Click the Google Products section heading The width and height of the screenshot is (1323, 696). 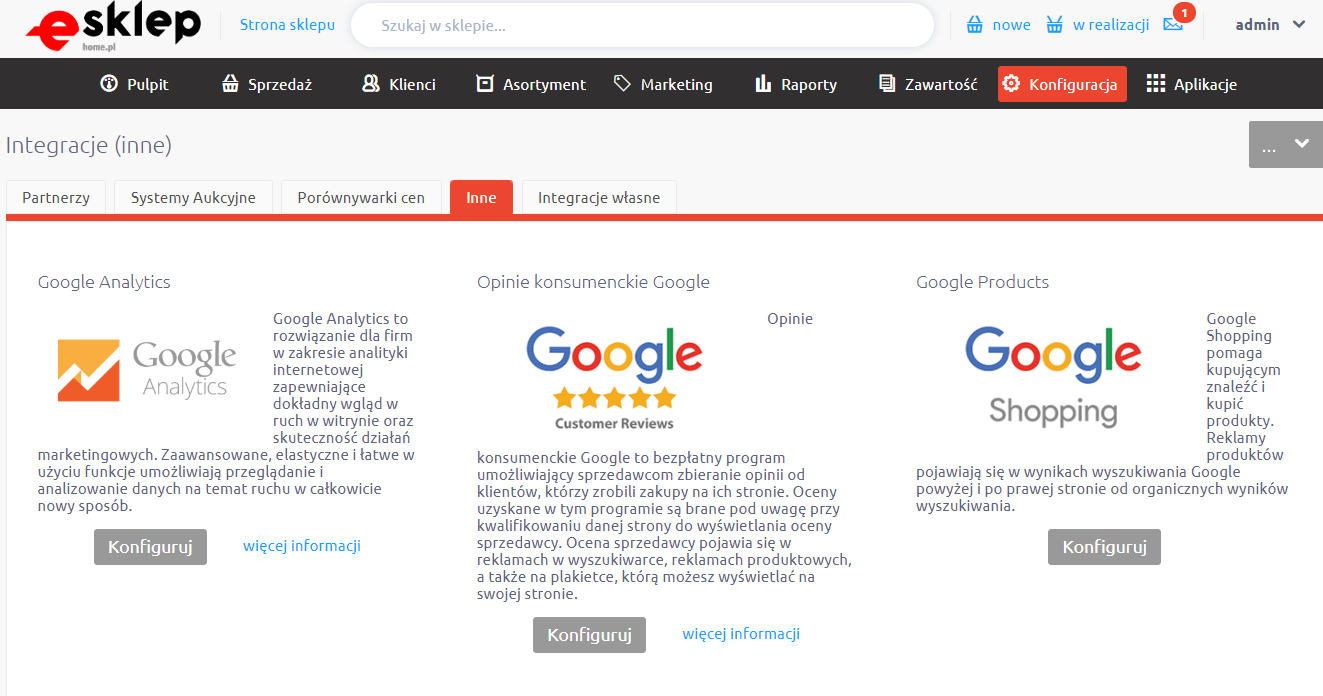[982, 282]
